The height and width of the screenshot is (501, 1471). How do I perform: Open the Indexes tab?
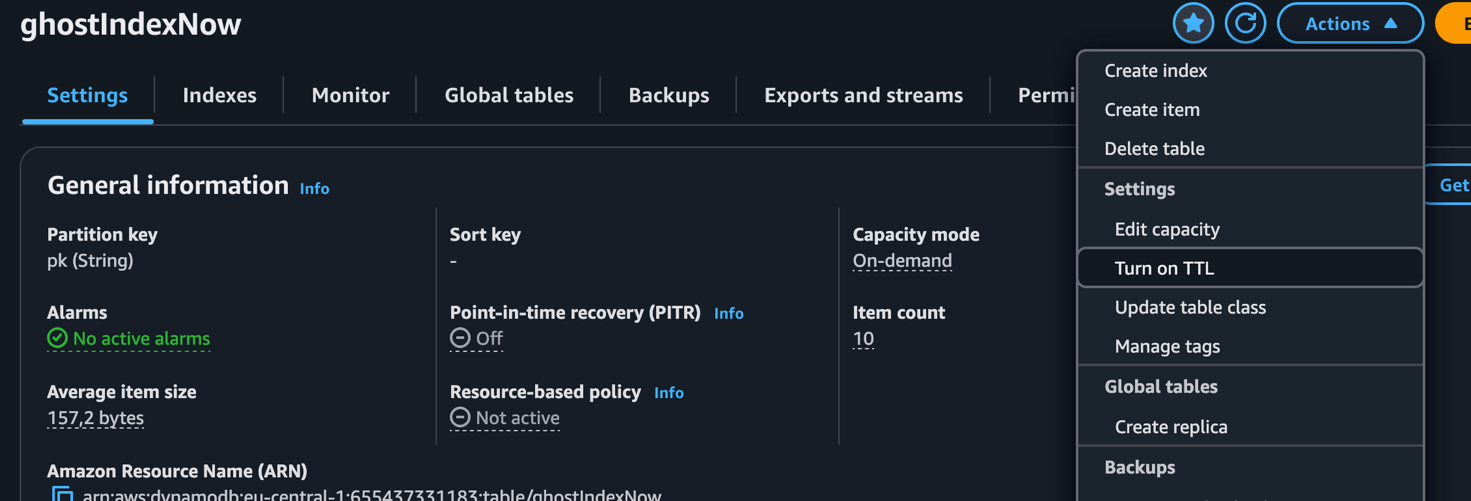[x=219, y=95]
